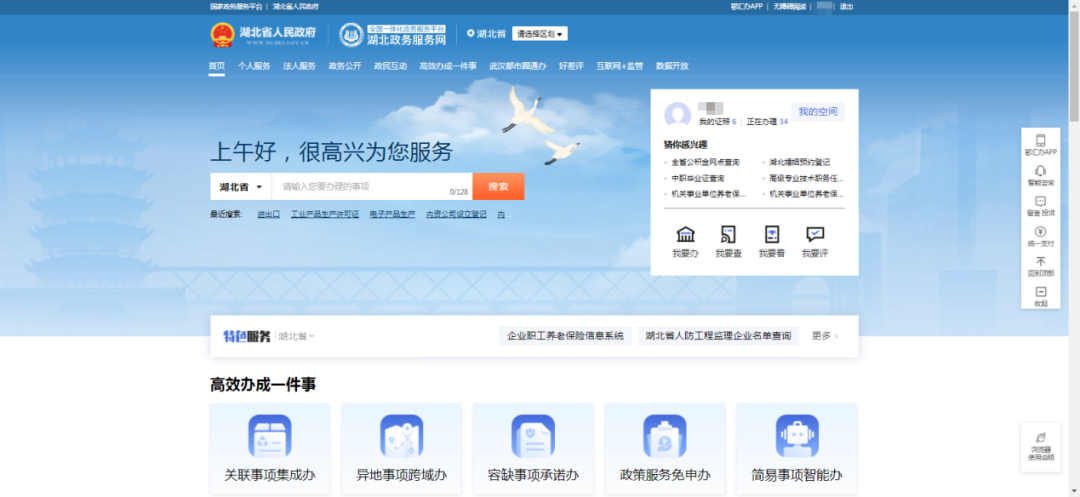This screenshot has width=1080, height=497.
Task: Open the 我要看 document icon
Action: pos(771,234)
